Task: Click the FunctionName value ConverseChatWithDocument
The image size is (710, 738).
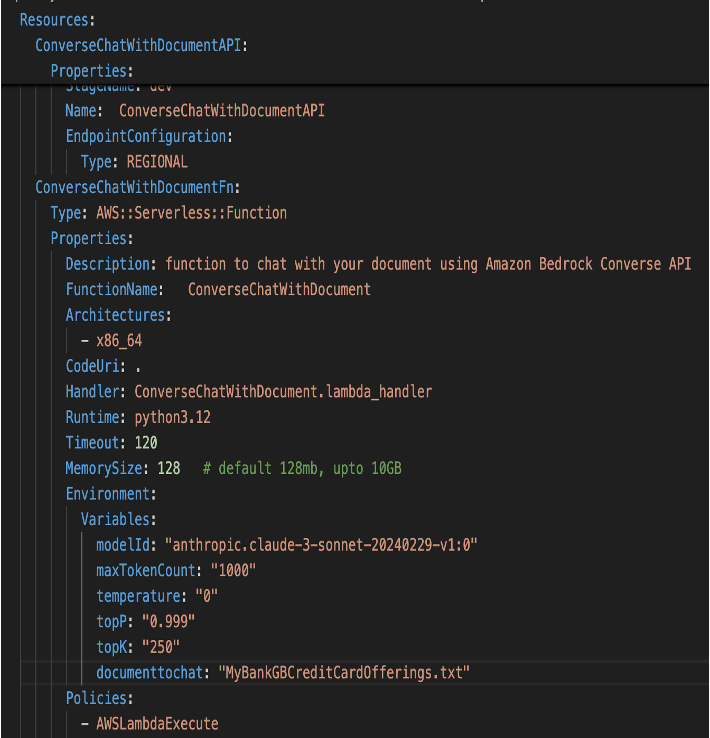Action: click(279, 289)
